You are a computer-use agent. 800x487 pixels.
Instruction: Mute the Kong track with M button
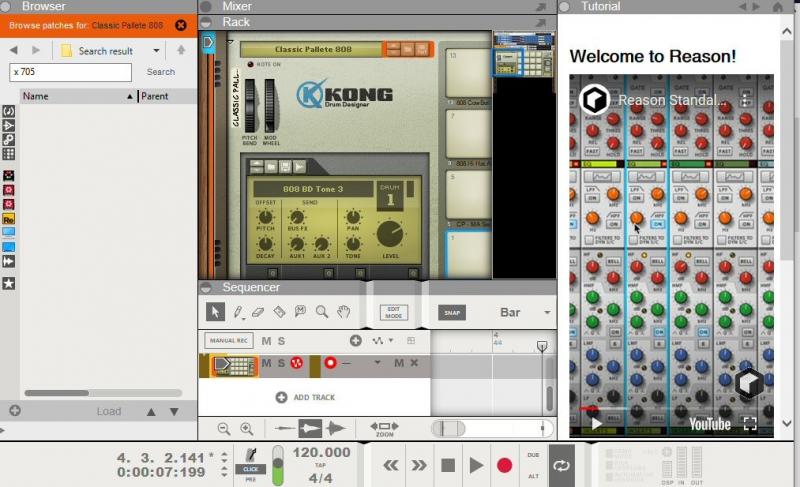[266, 363]
